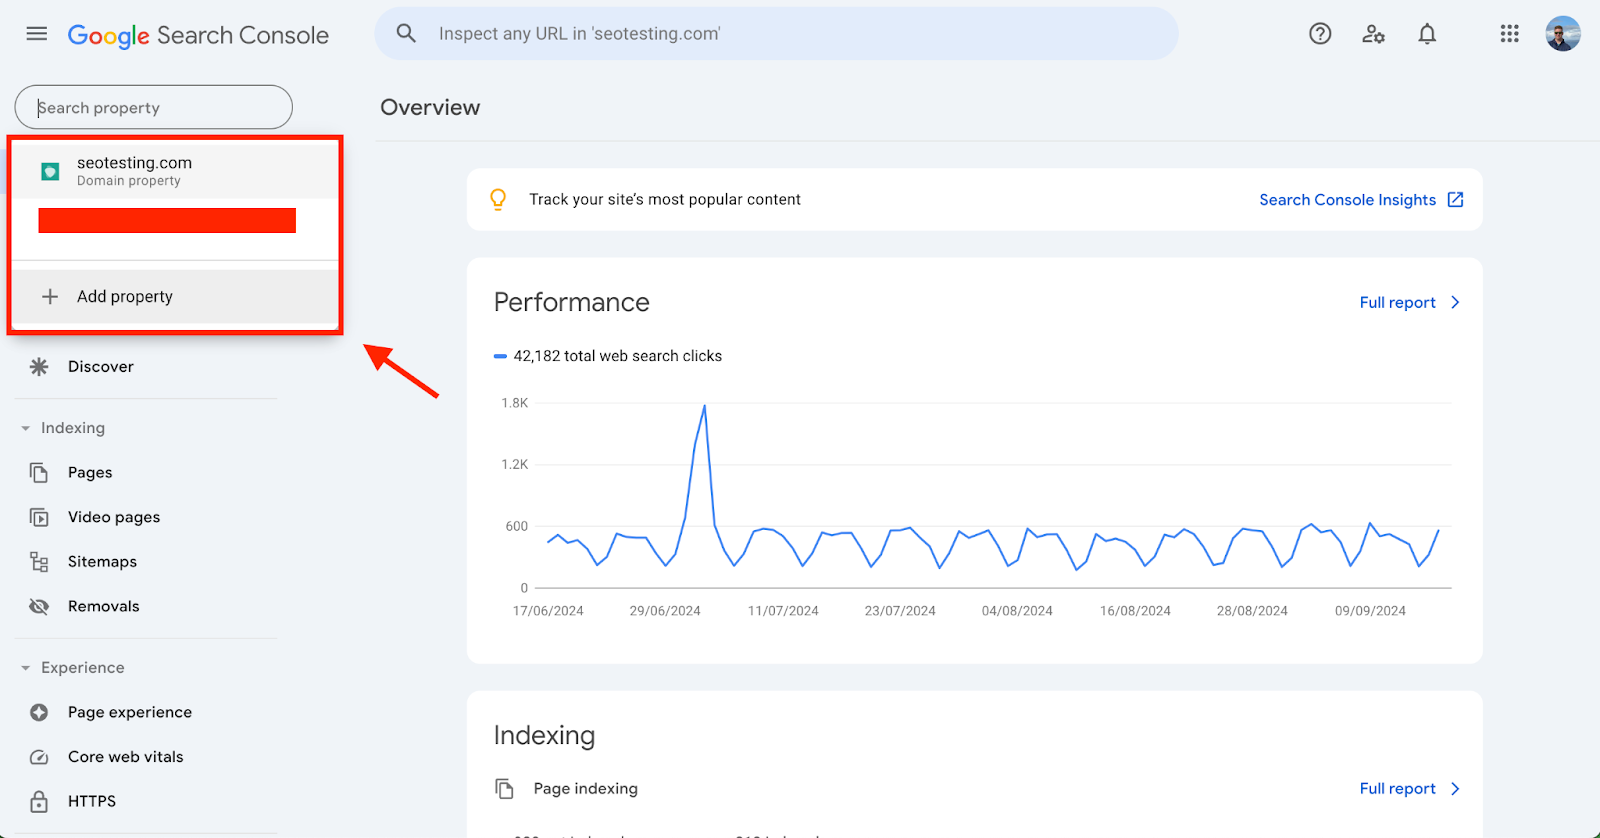Click the 09/09/2024 axis date
Screen dimensions: 1600x838
coord(1370,611)
